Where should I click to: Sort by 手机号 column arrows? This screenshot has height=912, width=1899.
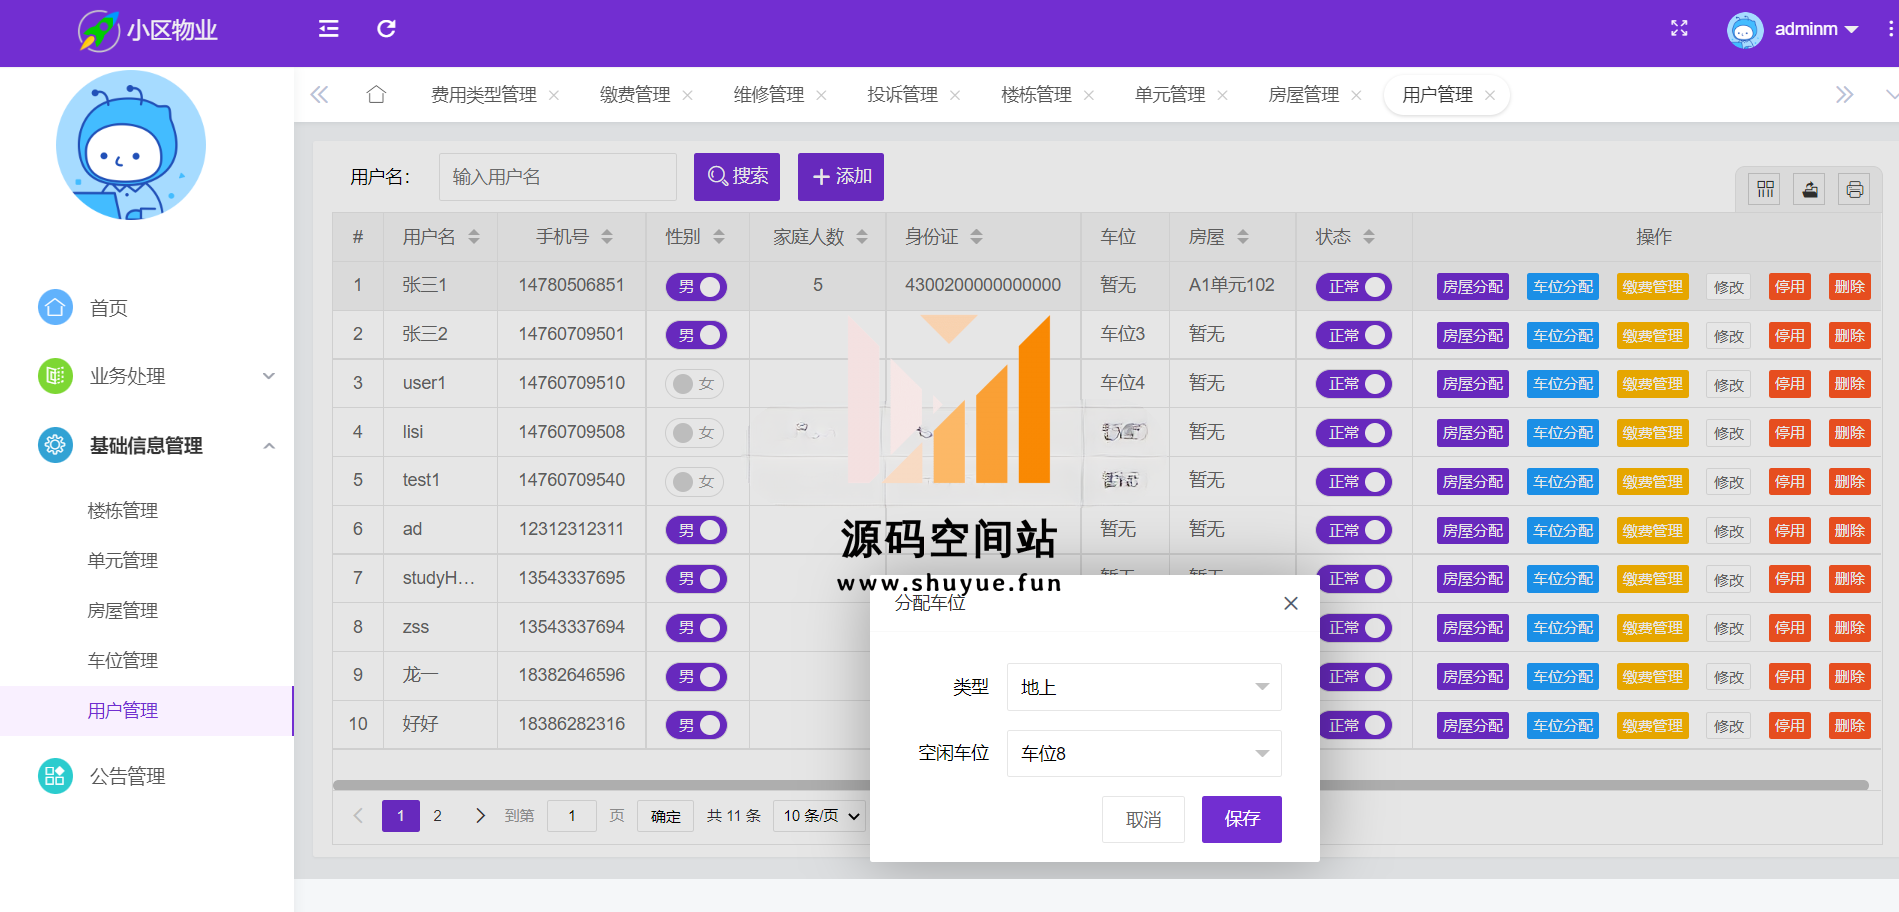tap(607, 237)
